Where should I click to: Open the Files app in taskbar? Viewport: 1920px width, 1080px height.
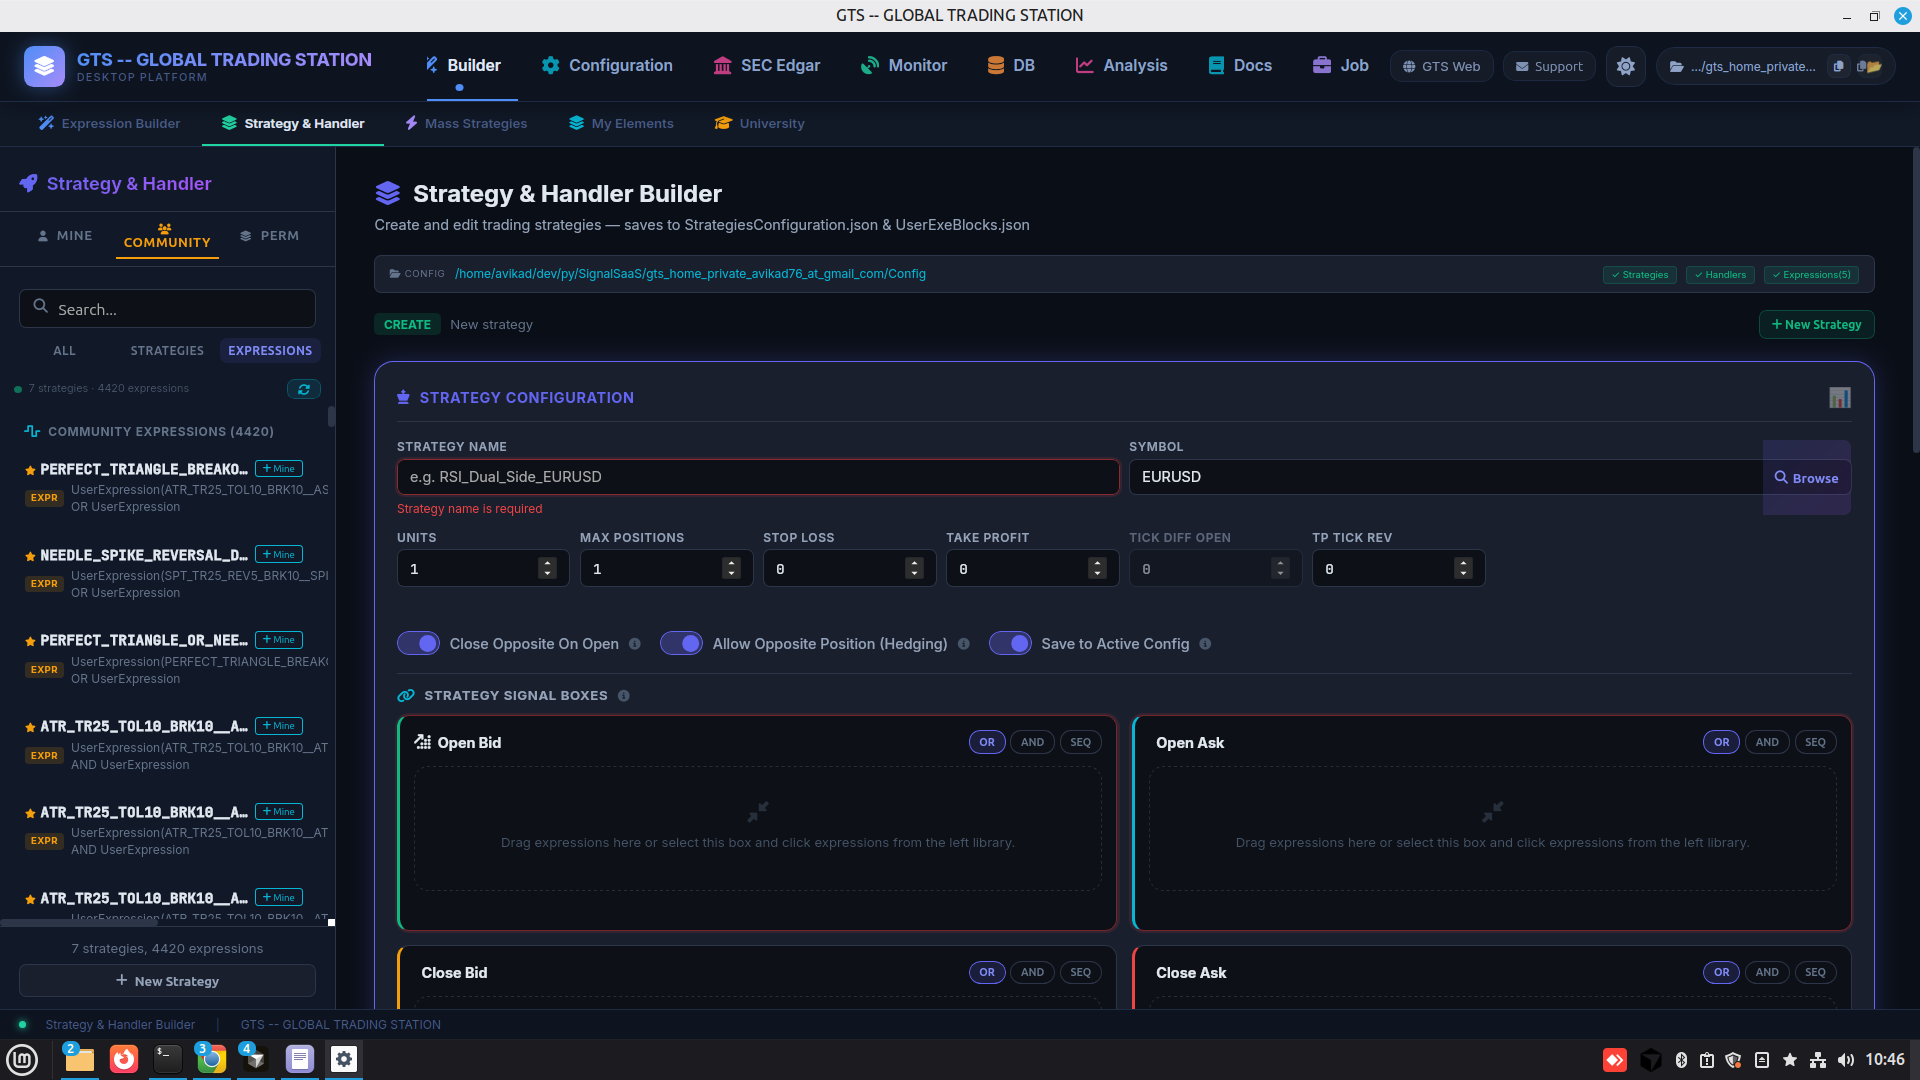[x=79, y=1059]
